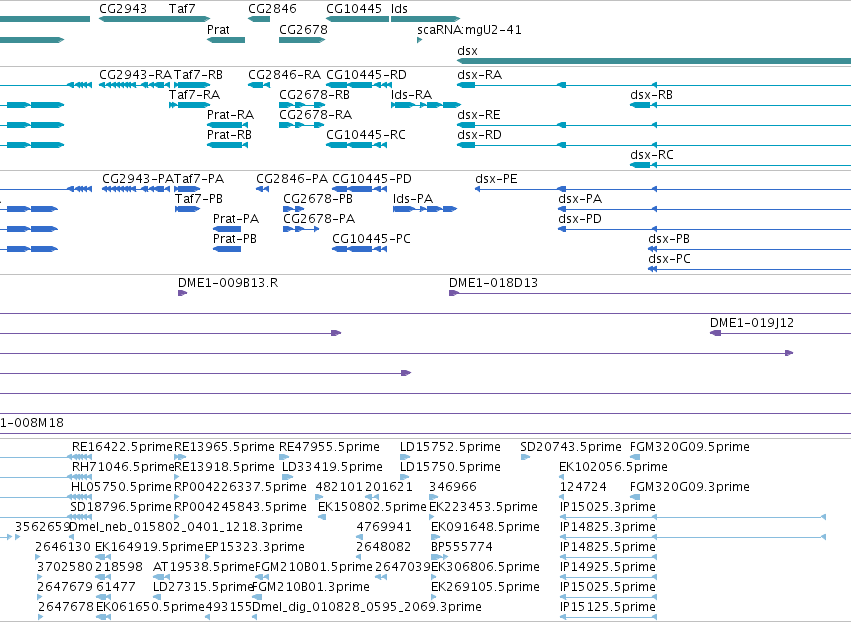Click the RE47955.5prime EST label

(329, 447)
